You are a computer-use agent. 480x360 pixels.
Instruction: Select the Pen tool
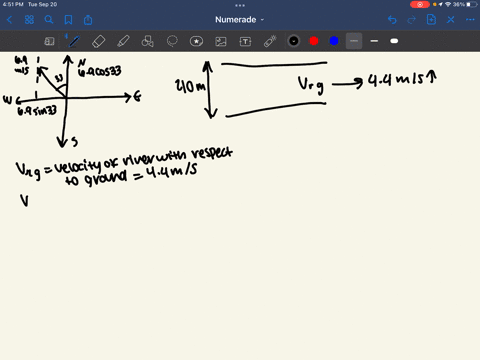(74, 41)
